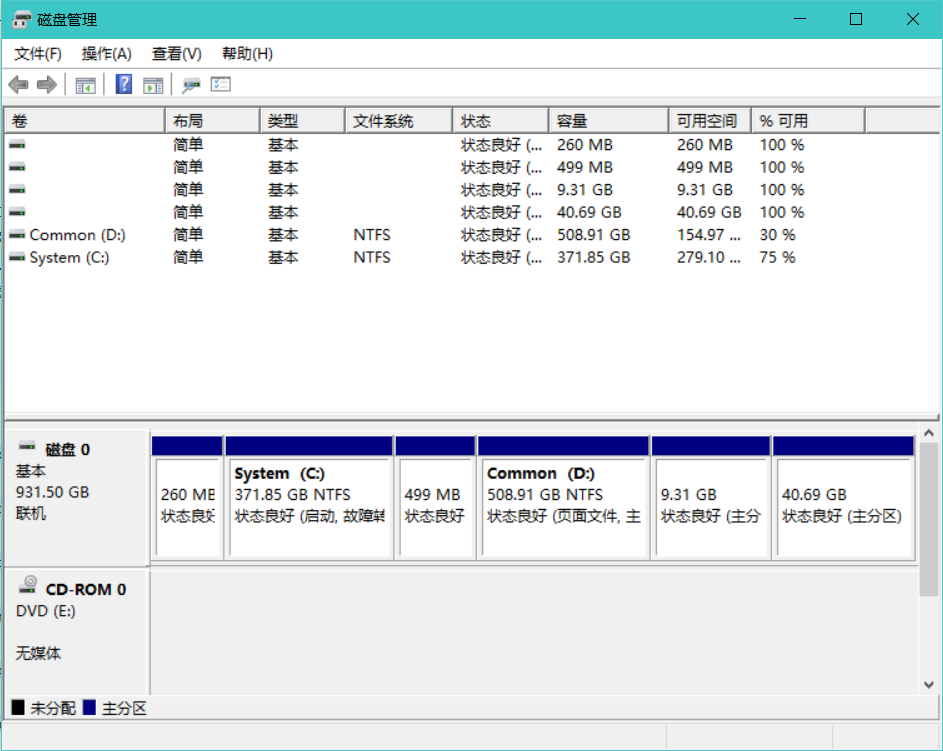Open the 操作(A) menu

click(x=106, y=54)
